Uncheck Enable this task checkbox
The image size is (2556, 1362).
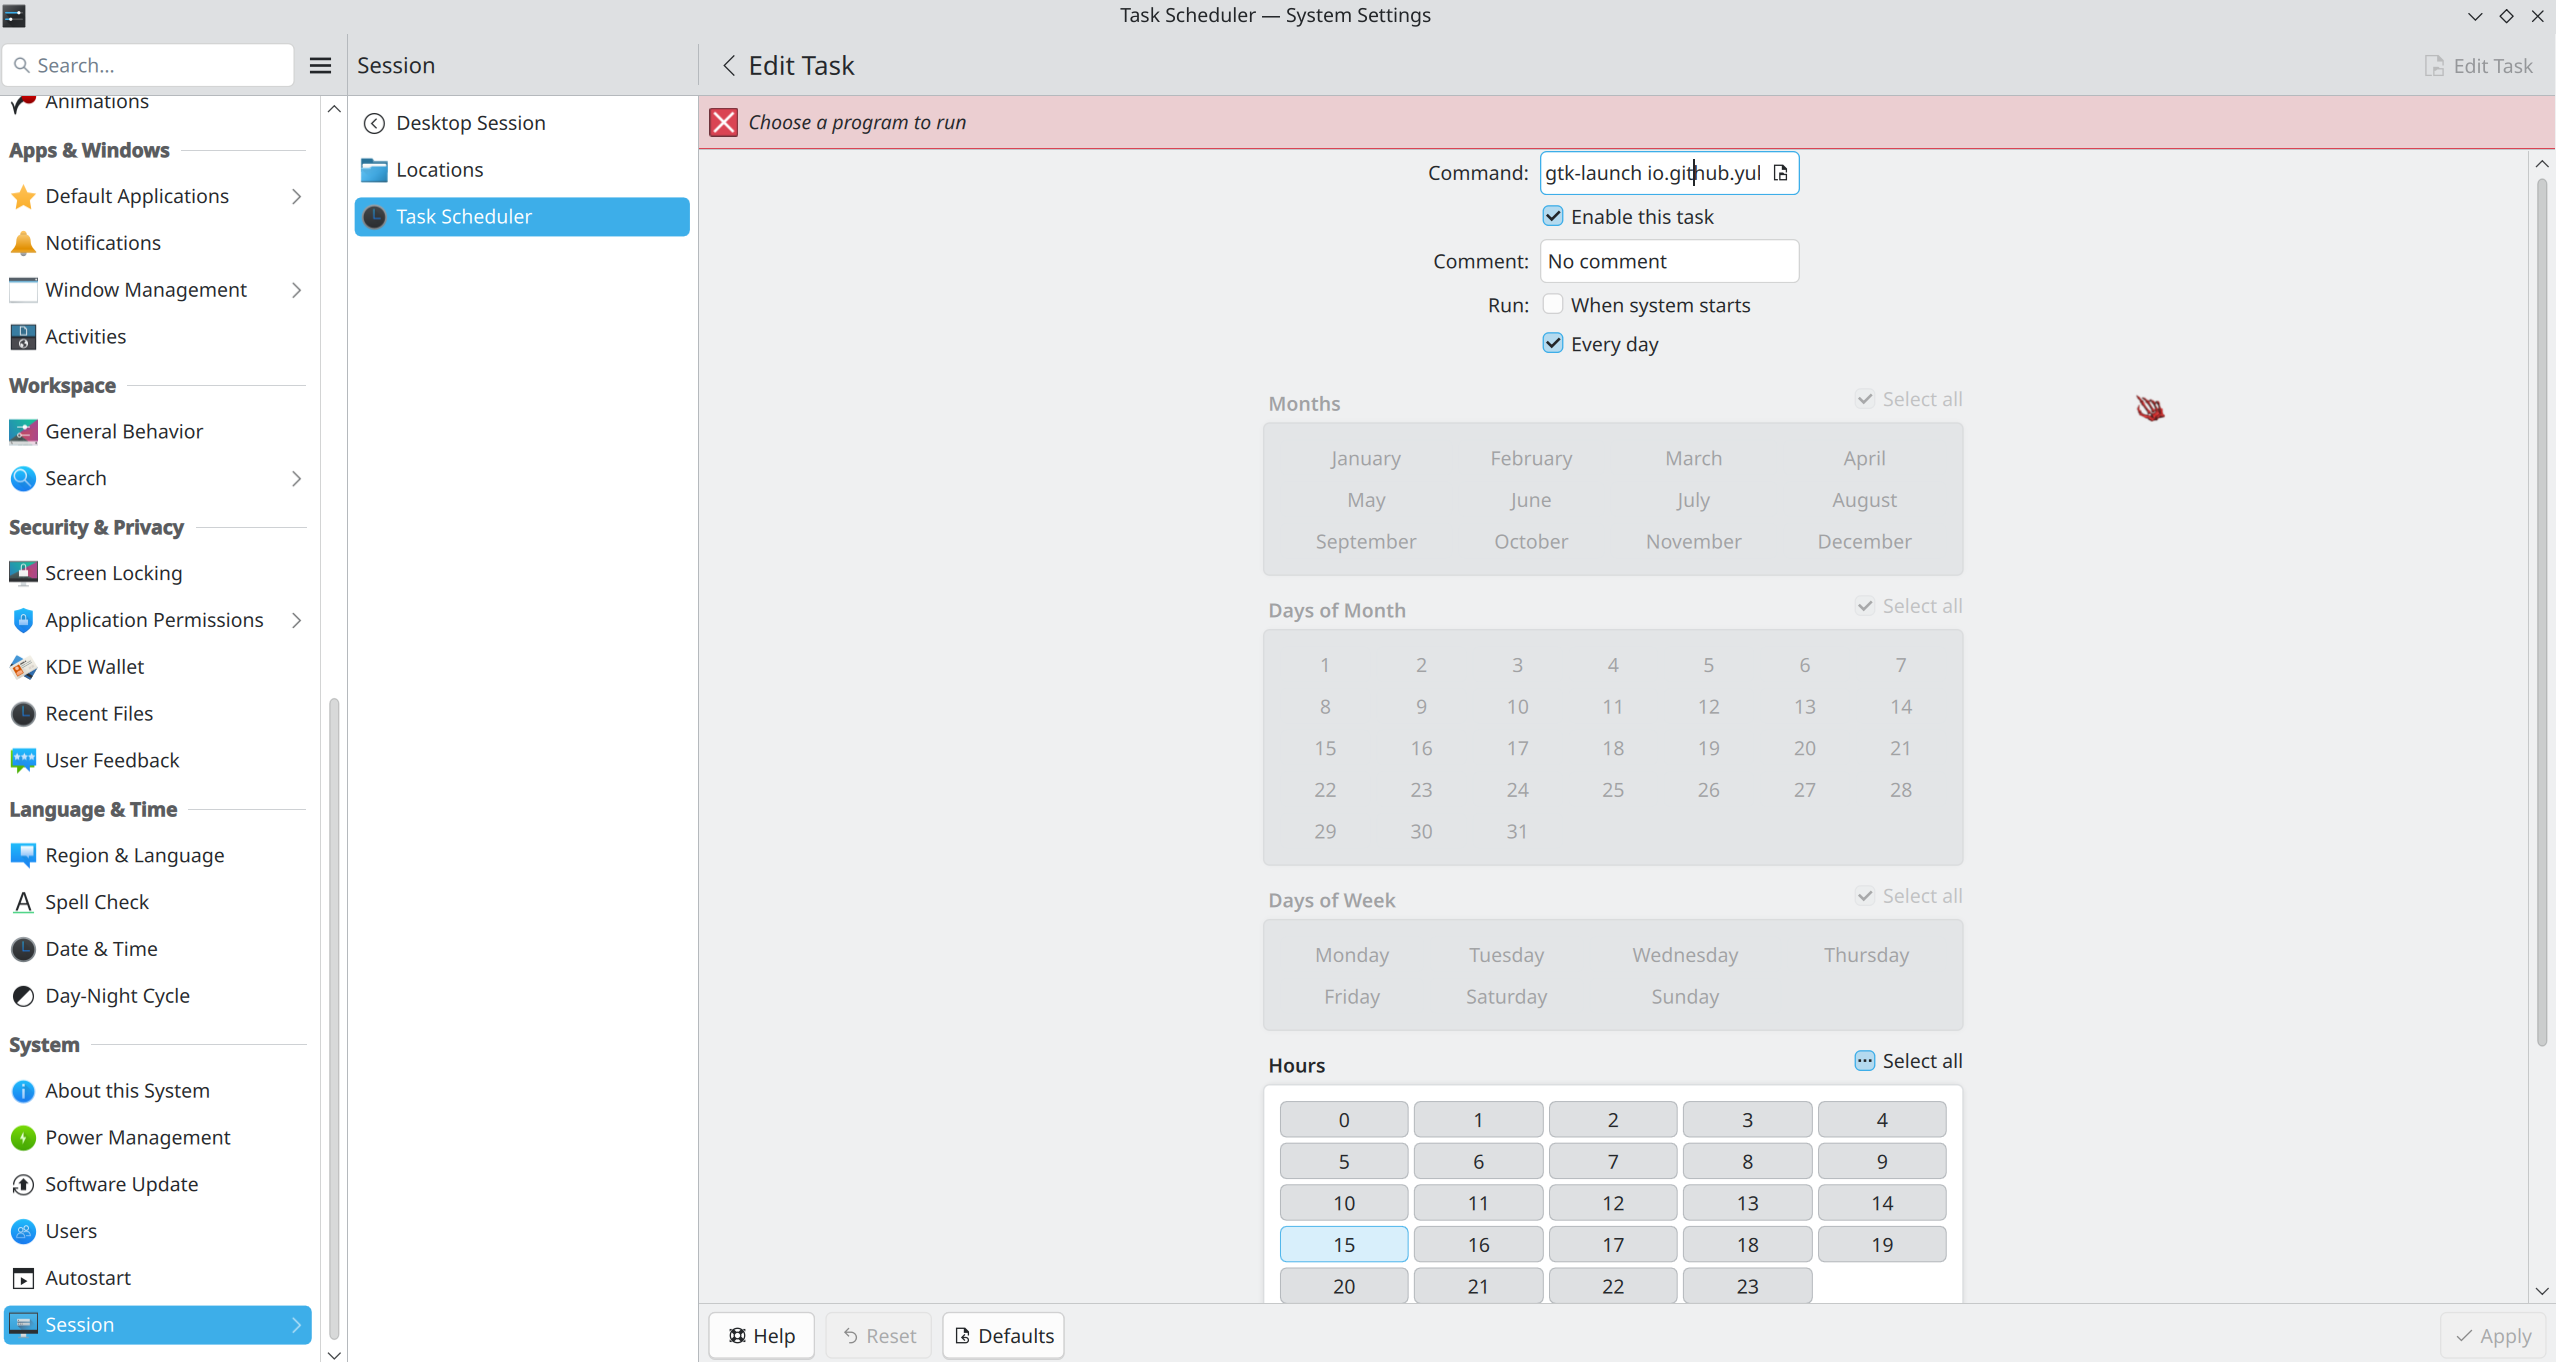[1553, 216]
